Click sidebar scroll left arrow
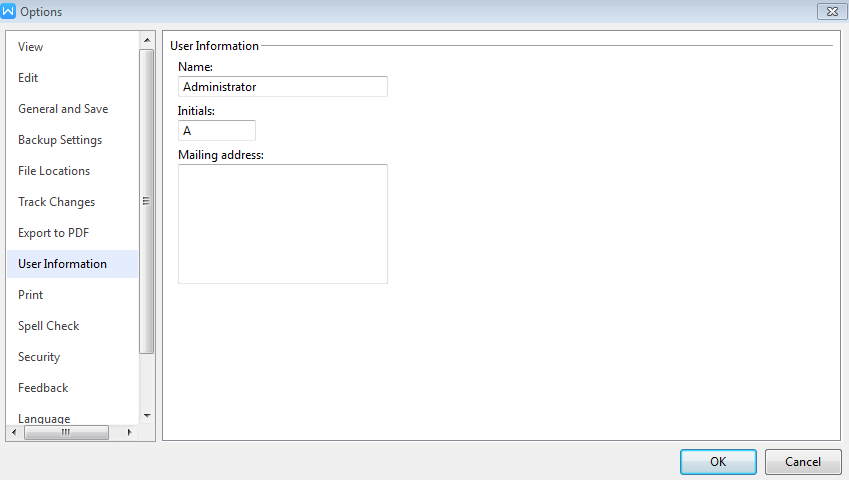This screenshot has width=849, height=480. pyautogui.click(x=14, y=432)
